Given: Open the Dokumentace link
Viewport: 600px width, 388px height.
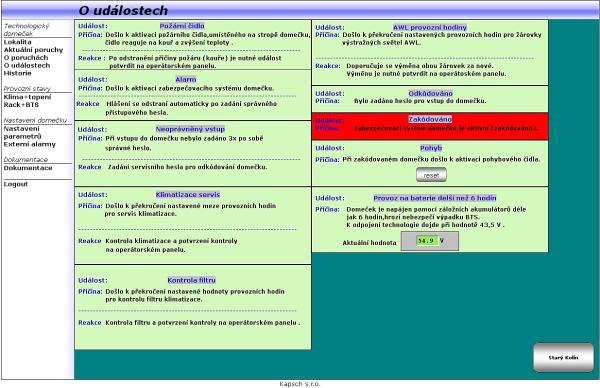Looking at the screenshot, I should pos(28,168).
